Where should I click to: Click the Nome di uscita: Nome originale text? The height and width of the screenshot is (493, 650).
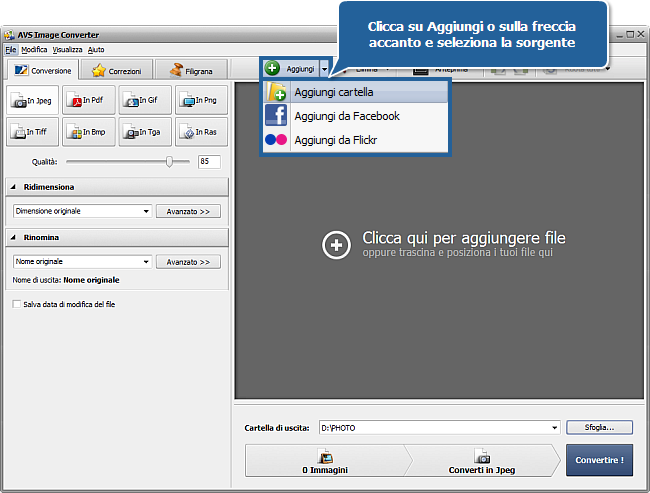tap(66, 280)
